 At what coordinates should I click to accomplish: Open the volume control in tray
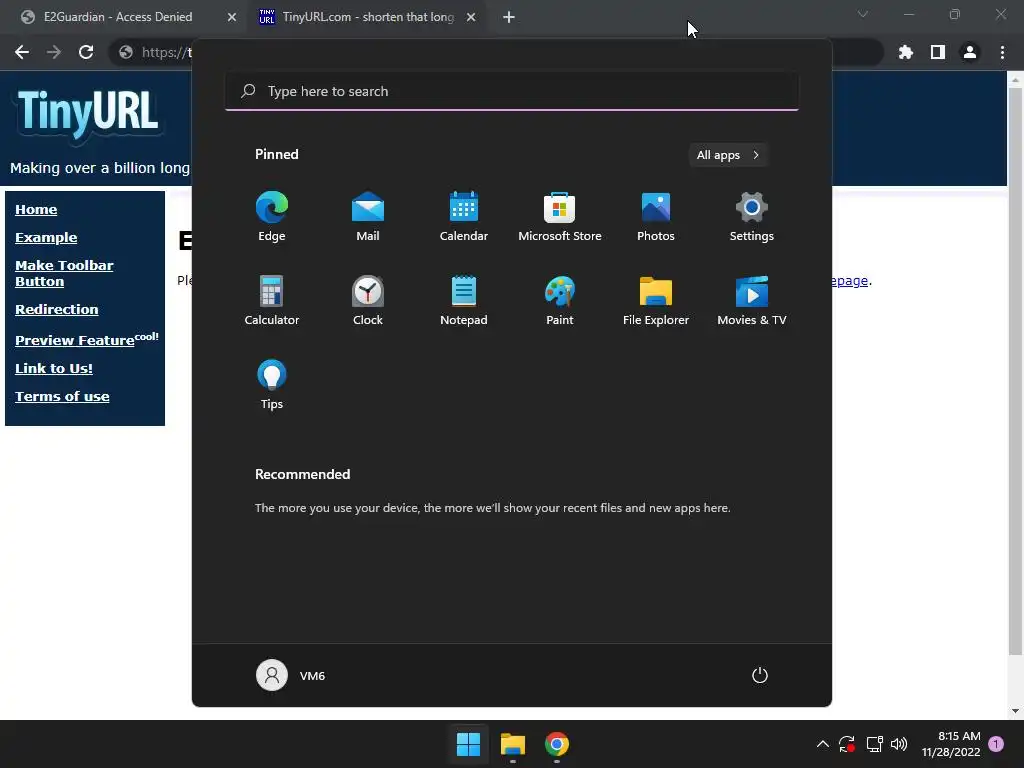(899, 744)
